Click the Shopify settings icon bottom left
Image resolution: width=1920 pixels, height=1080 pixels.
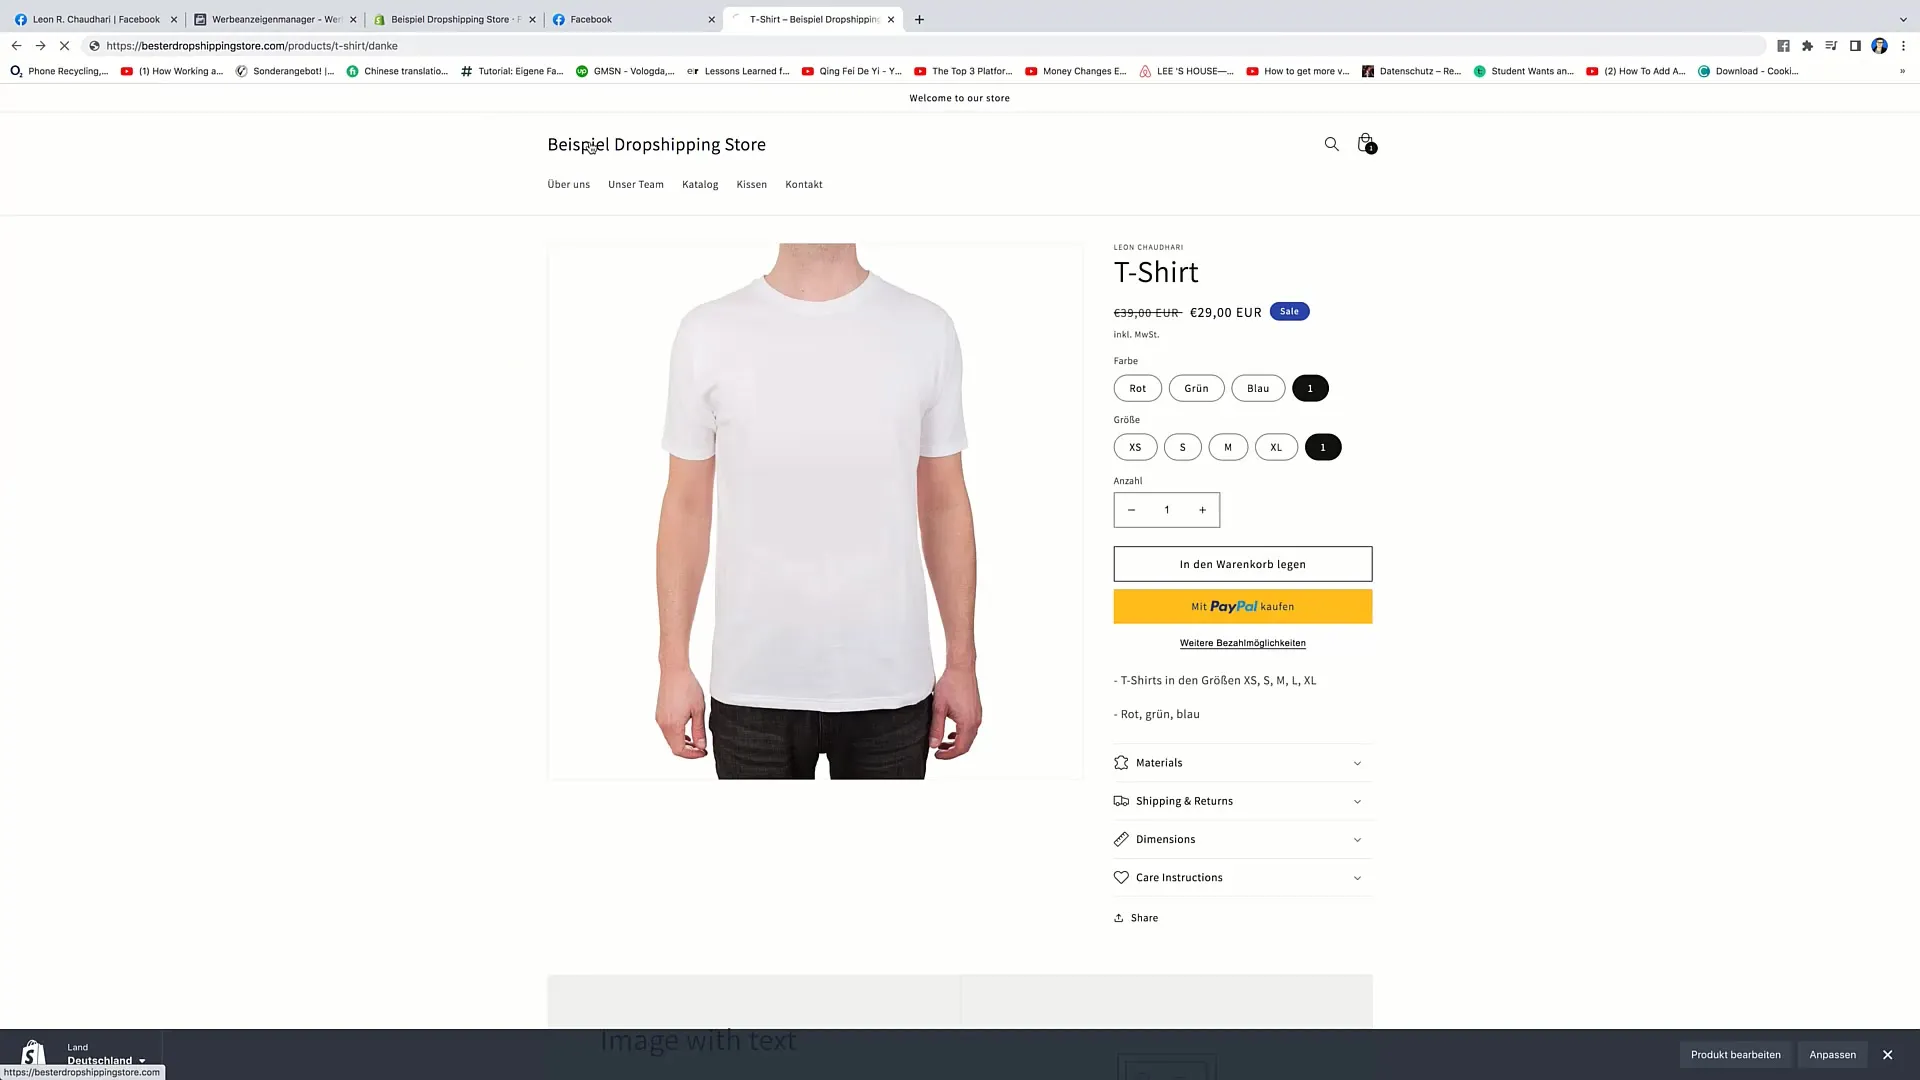pyautogui.click(x=32, y=1054)
